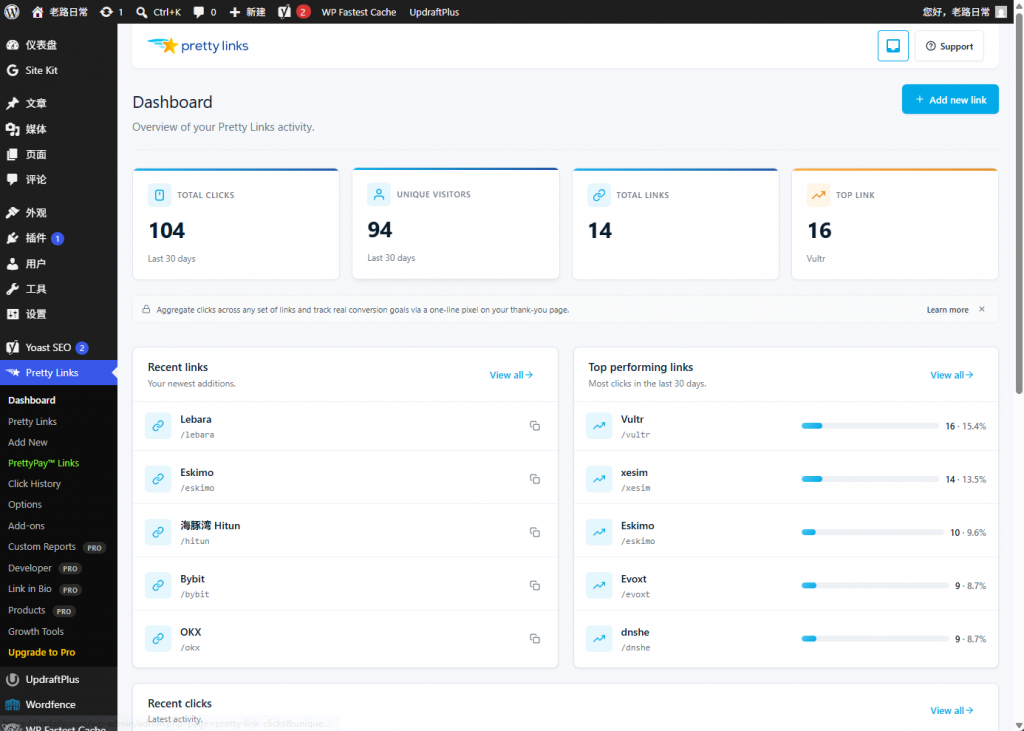1024x731 pixels.
Task: Dismiss the aggregate clicks notice
Action: coord(982,309)
